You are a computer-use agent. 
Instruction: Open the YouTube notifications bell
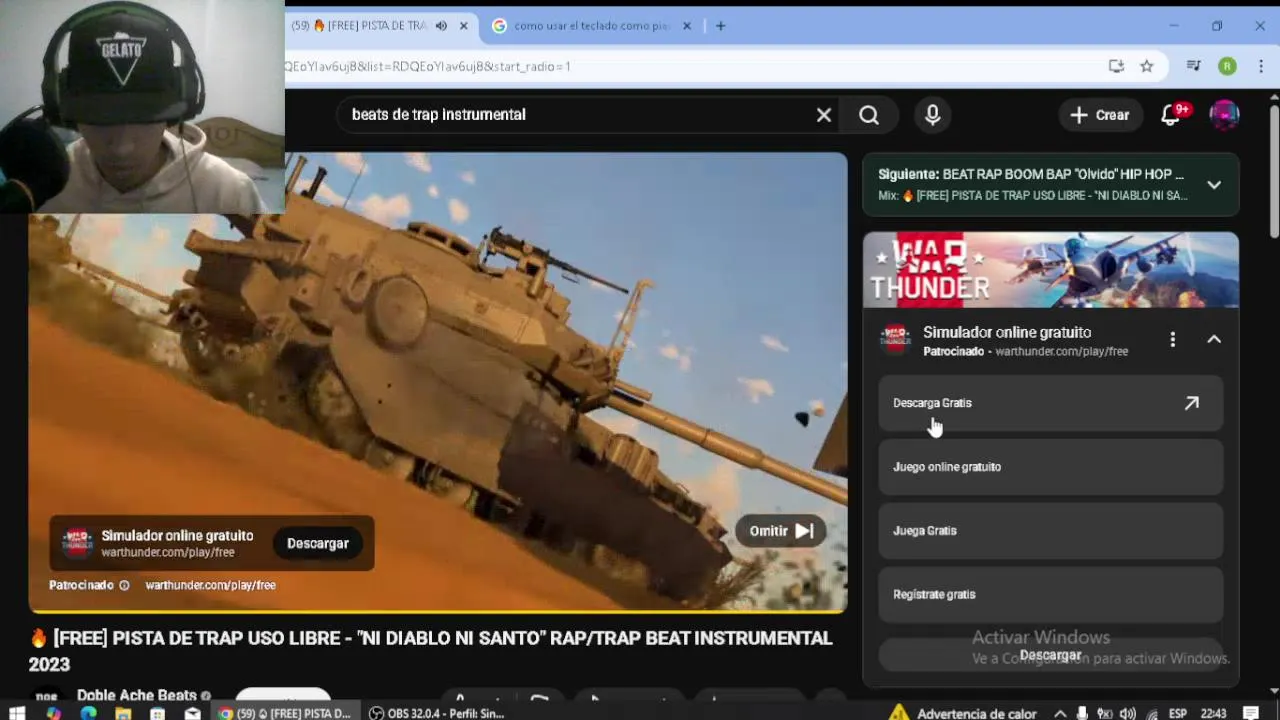[1171, 115]
